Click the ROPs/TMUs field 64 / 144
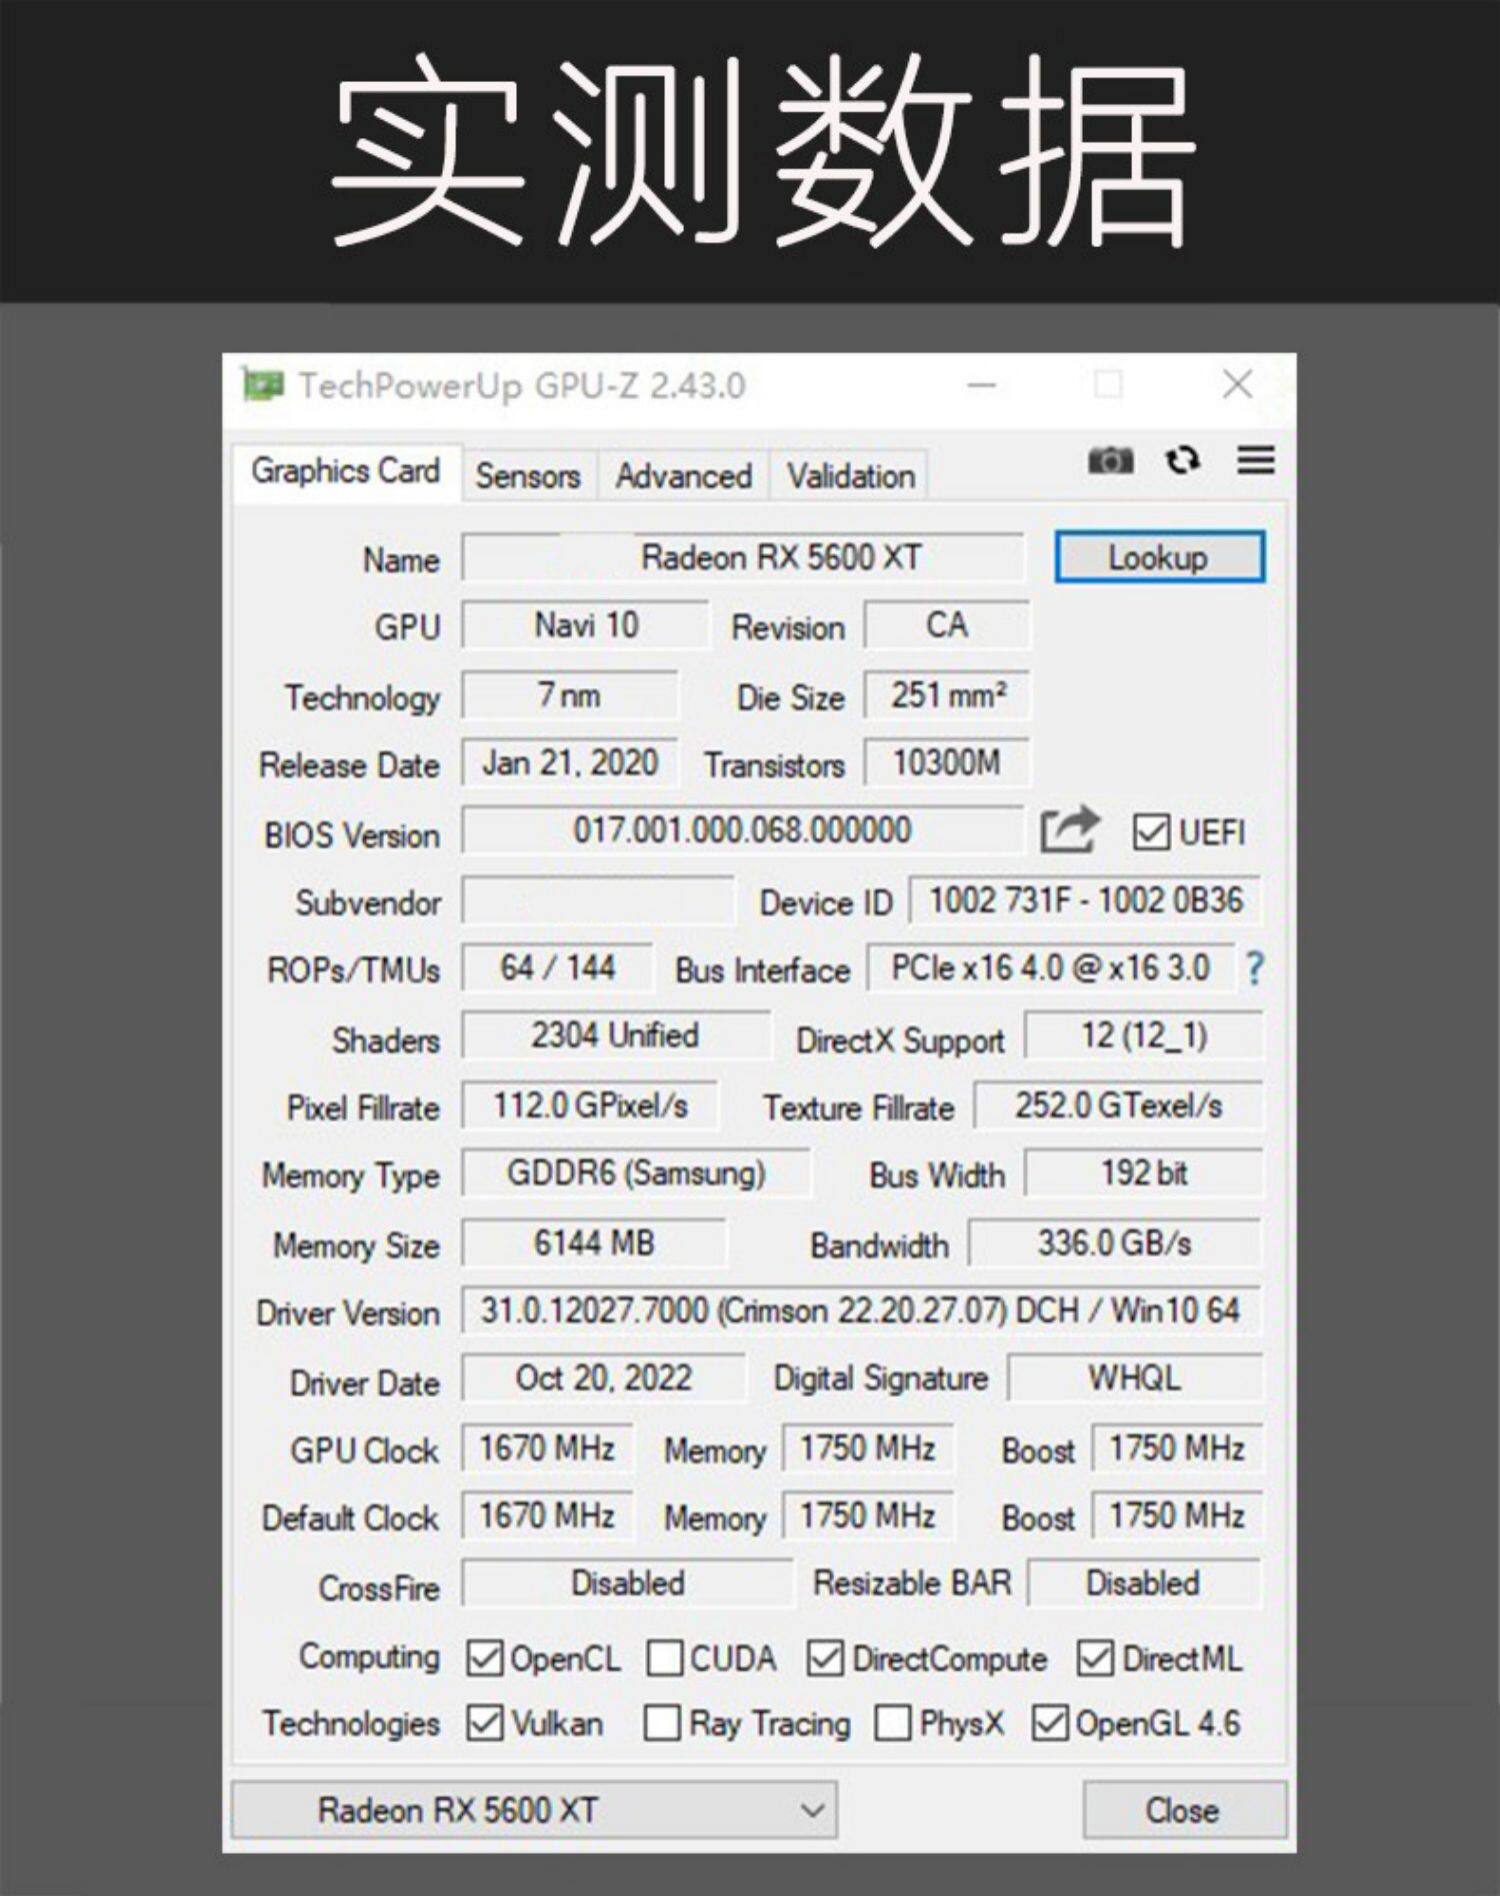This screenshot has height=1896, width=1500. click(557, 968)
